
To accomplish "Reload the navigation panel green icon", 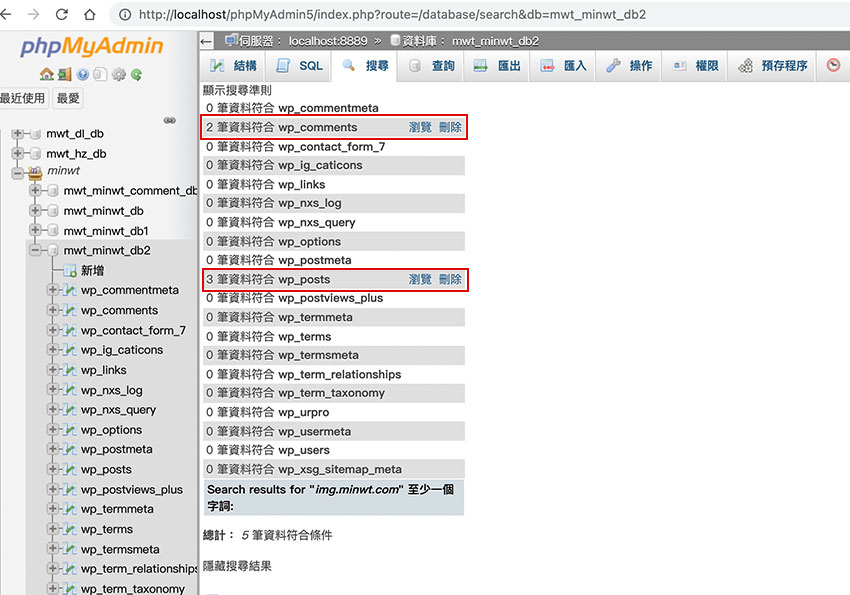I will [x=136, y=74].
